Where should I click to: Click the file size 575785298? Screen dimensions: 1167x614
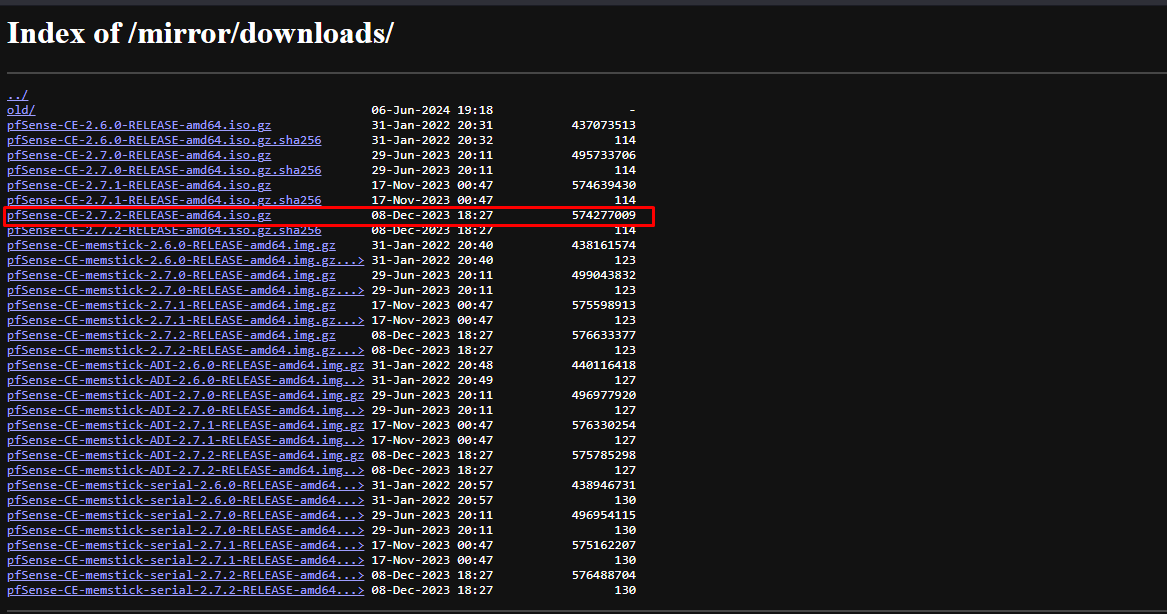(x=604, y=455)
